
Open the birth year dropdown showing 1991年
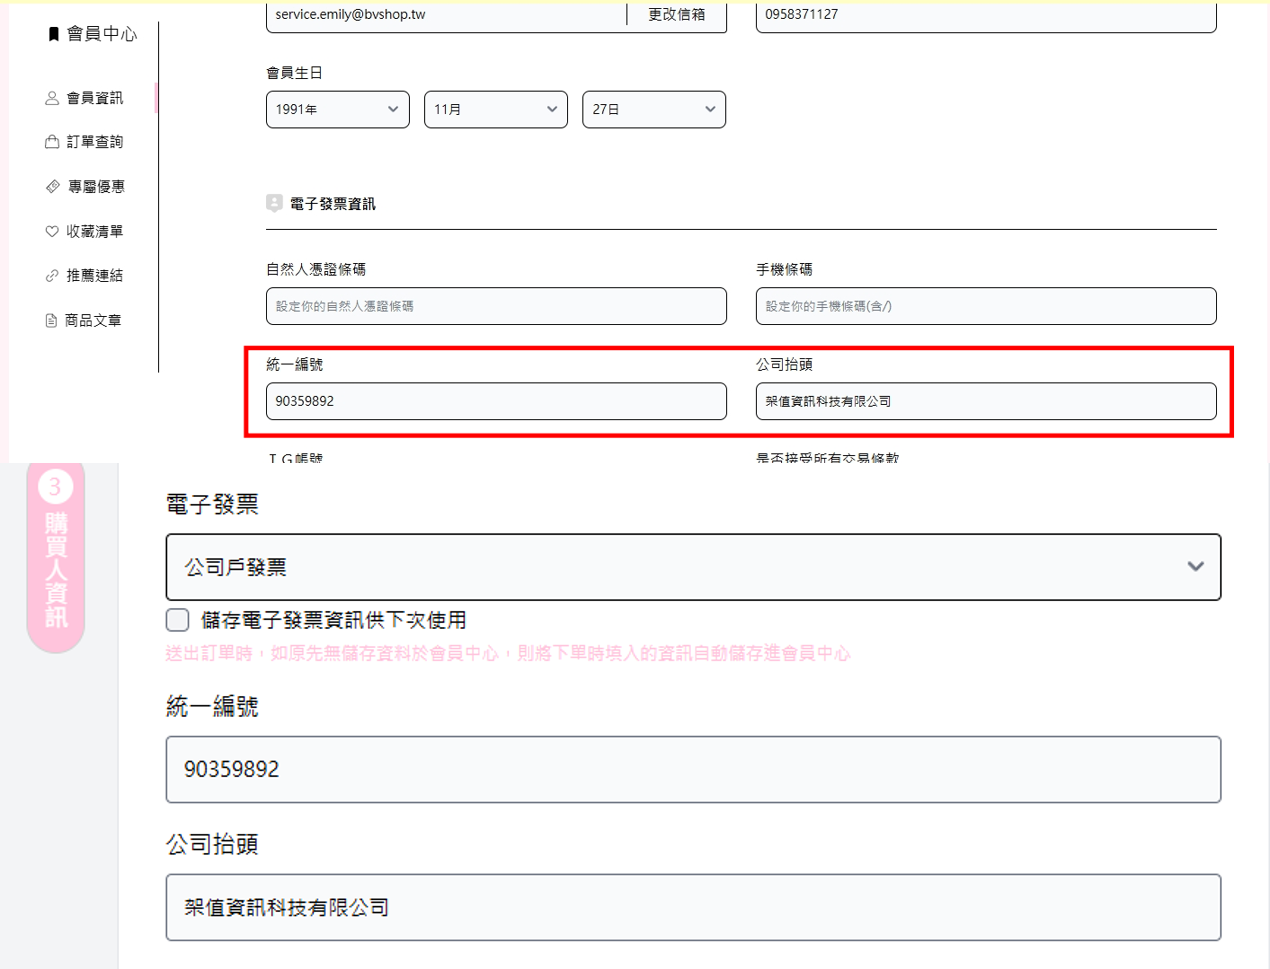coord(338,109)
